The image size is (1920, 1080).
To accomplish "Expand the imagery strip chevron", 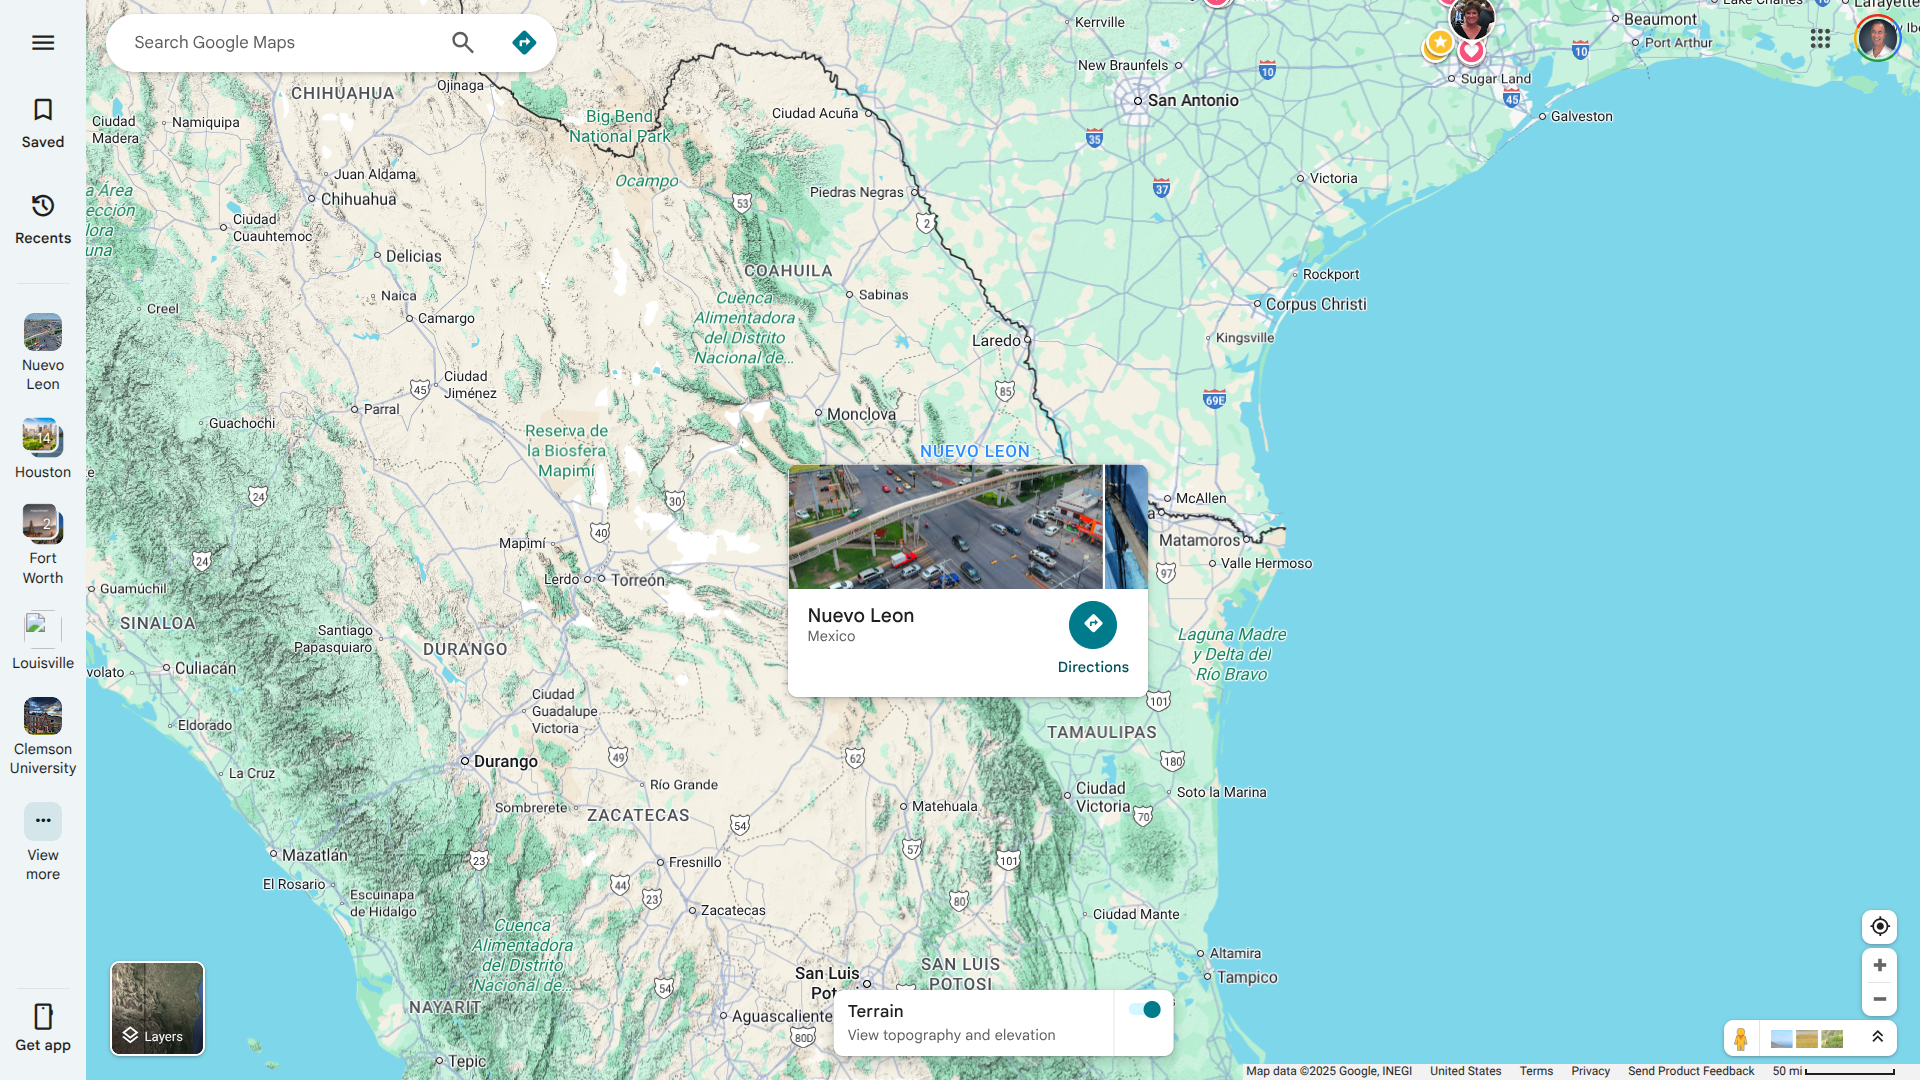I will click(x=1877, y=1037).
